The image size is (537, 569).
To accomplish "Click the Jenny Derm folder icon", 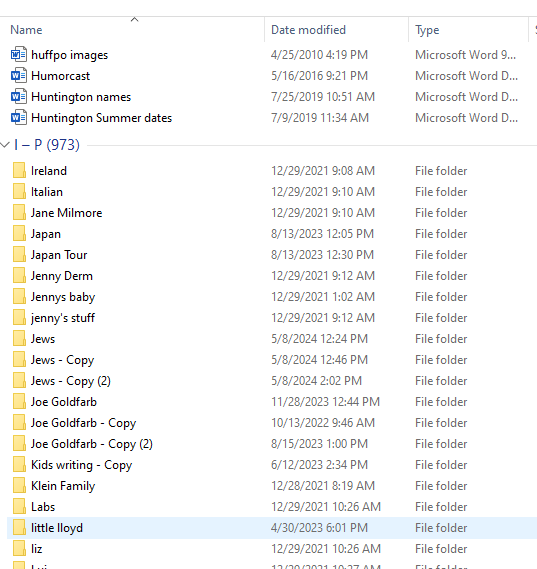I will 19,276.
